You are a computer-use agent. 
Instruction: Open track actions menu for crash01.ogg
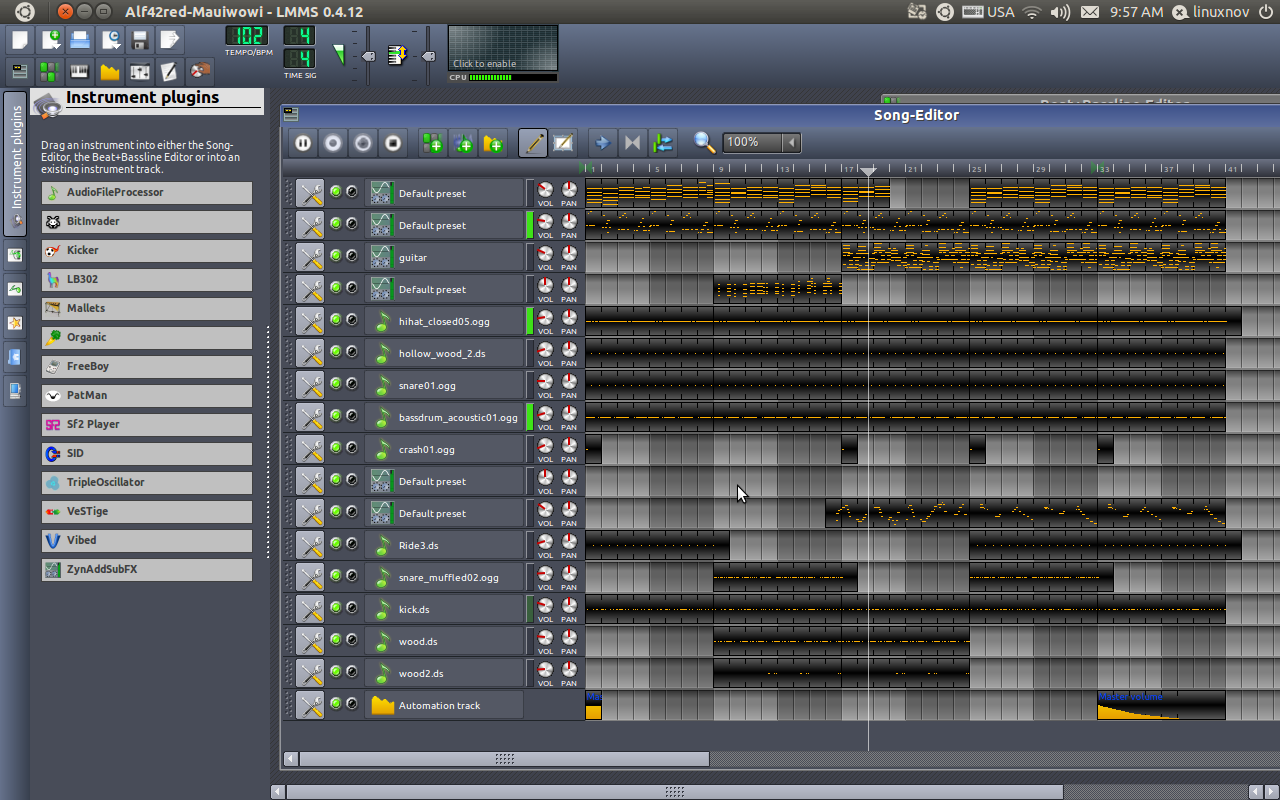(310, 449)
